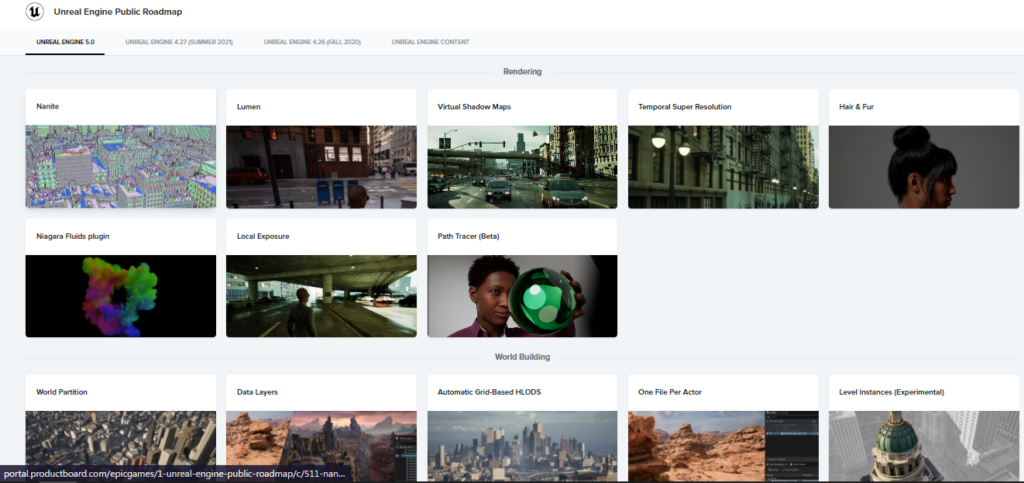Open the Nanite card title
This screenshot has height=483, width=1024.
pyautogui.click(x=48, y=106)
